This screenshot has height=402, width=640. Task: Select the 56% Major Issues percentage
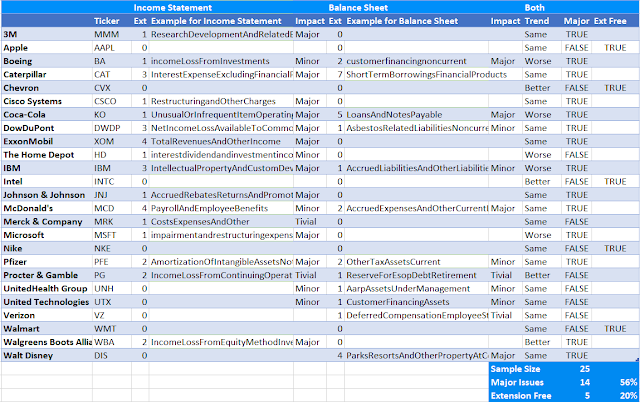(628, 382)
